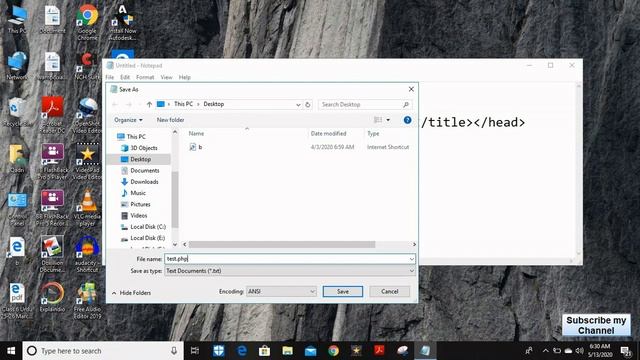Viewport: 640px width, 360px height.
Task: Select Recycle Bin desktop icon
Action: pyautogui.click(x=16, y=112)
